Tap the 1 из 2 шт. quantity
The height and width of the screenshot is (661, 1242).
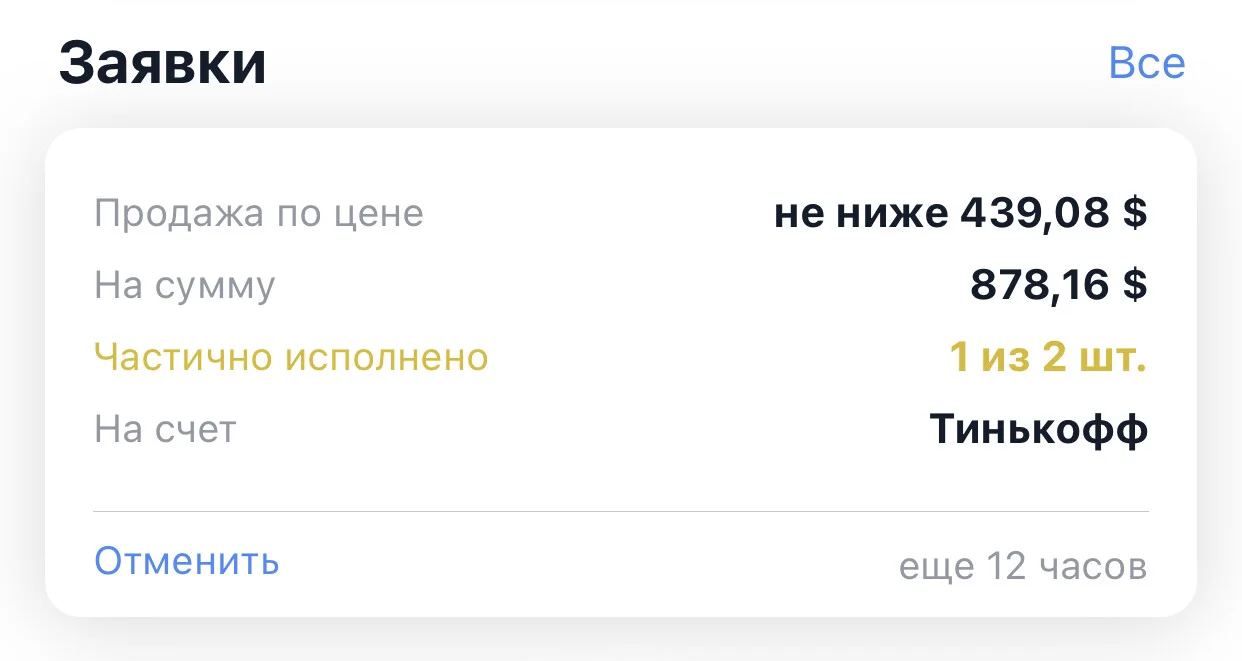(1047, 357)
